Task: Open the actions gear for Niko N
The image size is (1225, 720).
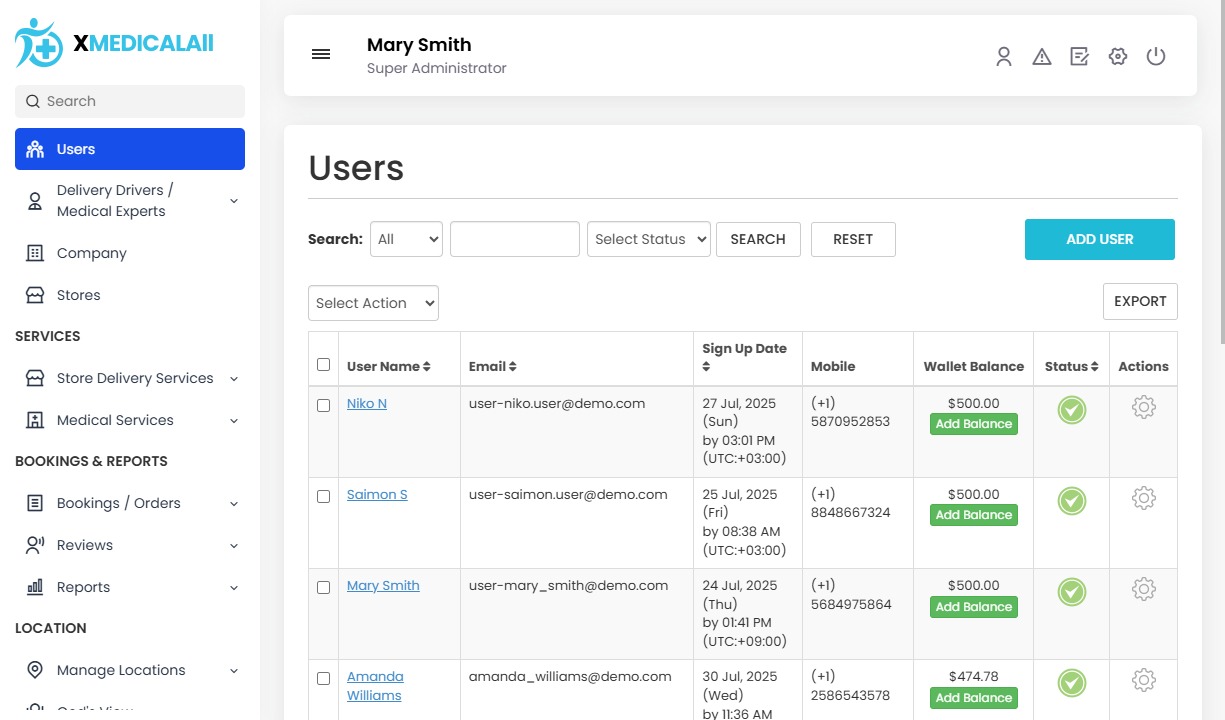Action: (1143, 407)
